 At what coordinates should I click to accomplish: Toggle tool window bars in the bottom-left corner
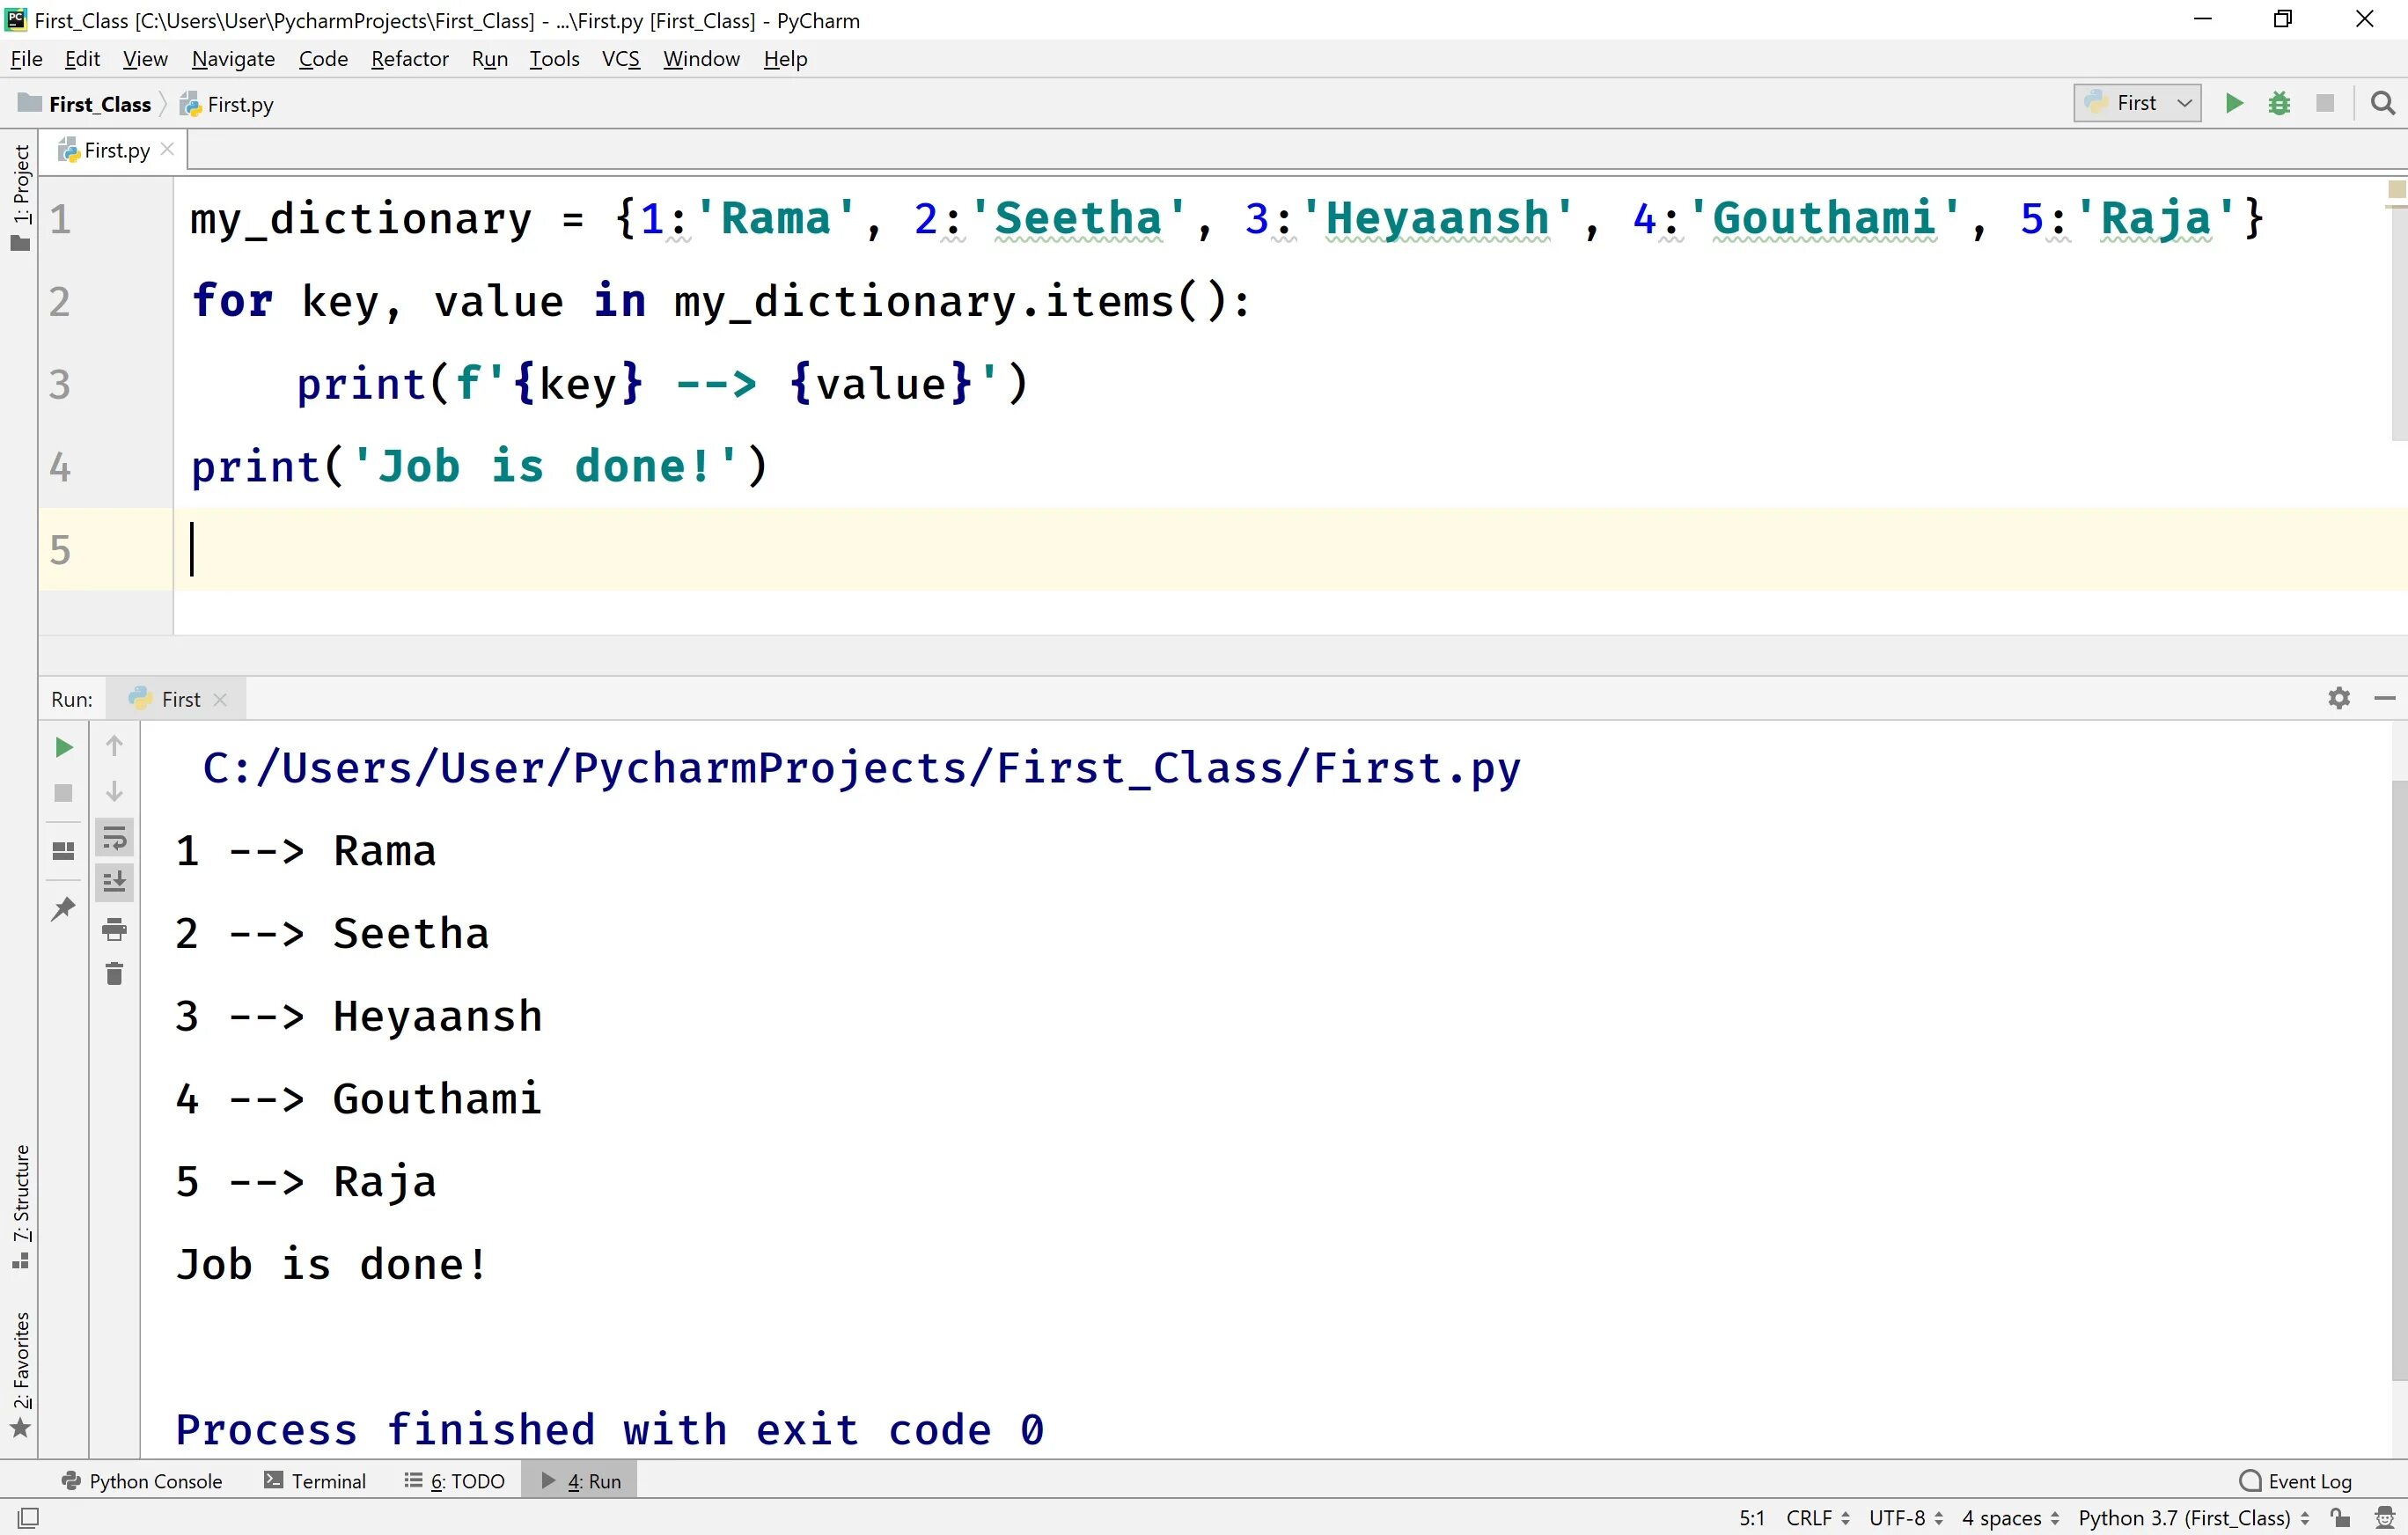click(28, 1517)
